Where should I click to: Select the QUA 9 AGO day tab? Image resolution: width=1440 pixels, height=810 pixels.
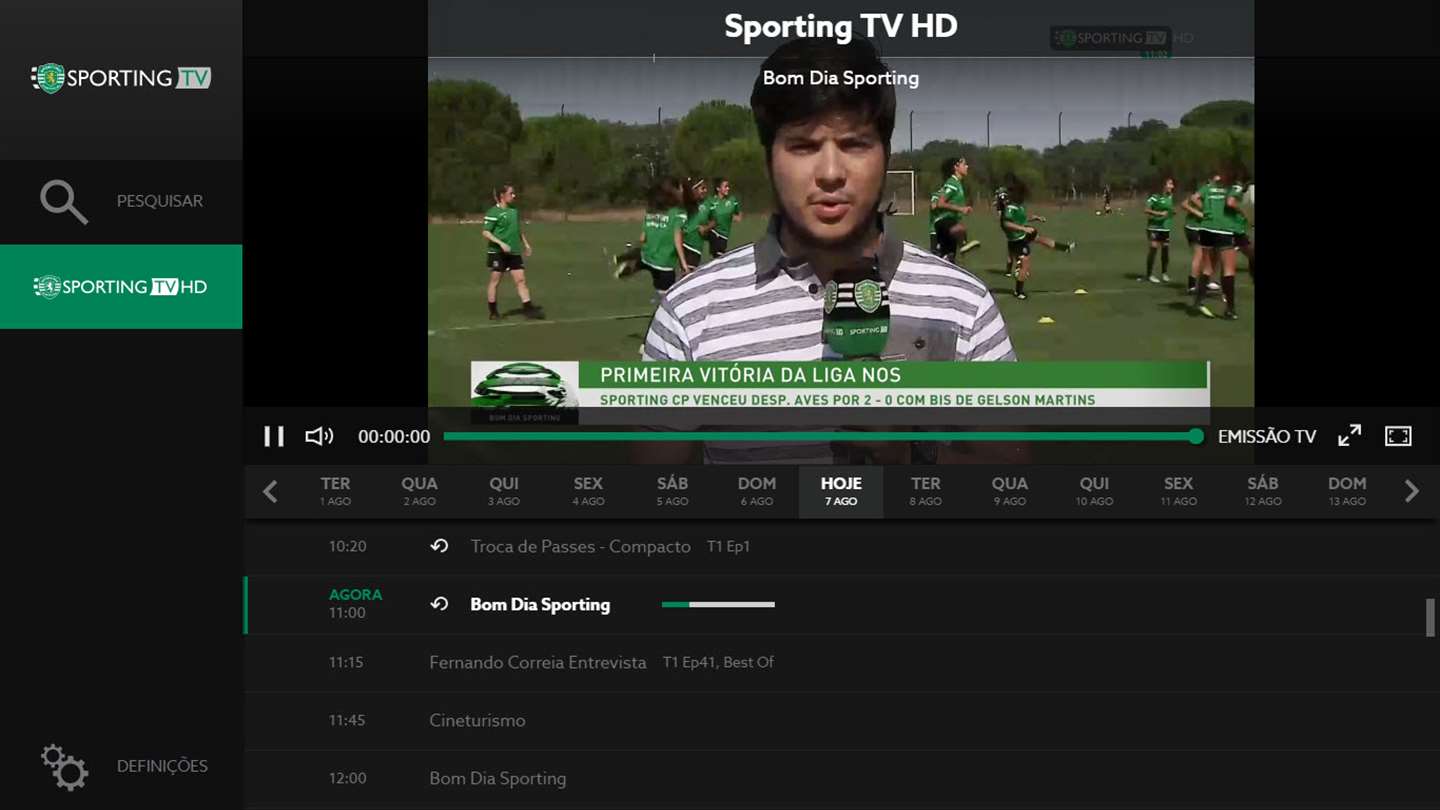[1010, 491]
